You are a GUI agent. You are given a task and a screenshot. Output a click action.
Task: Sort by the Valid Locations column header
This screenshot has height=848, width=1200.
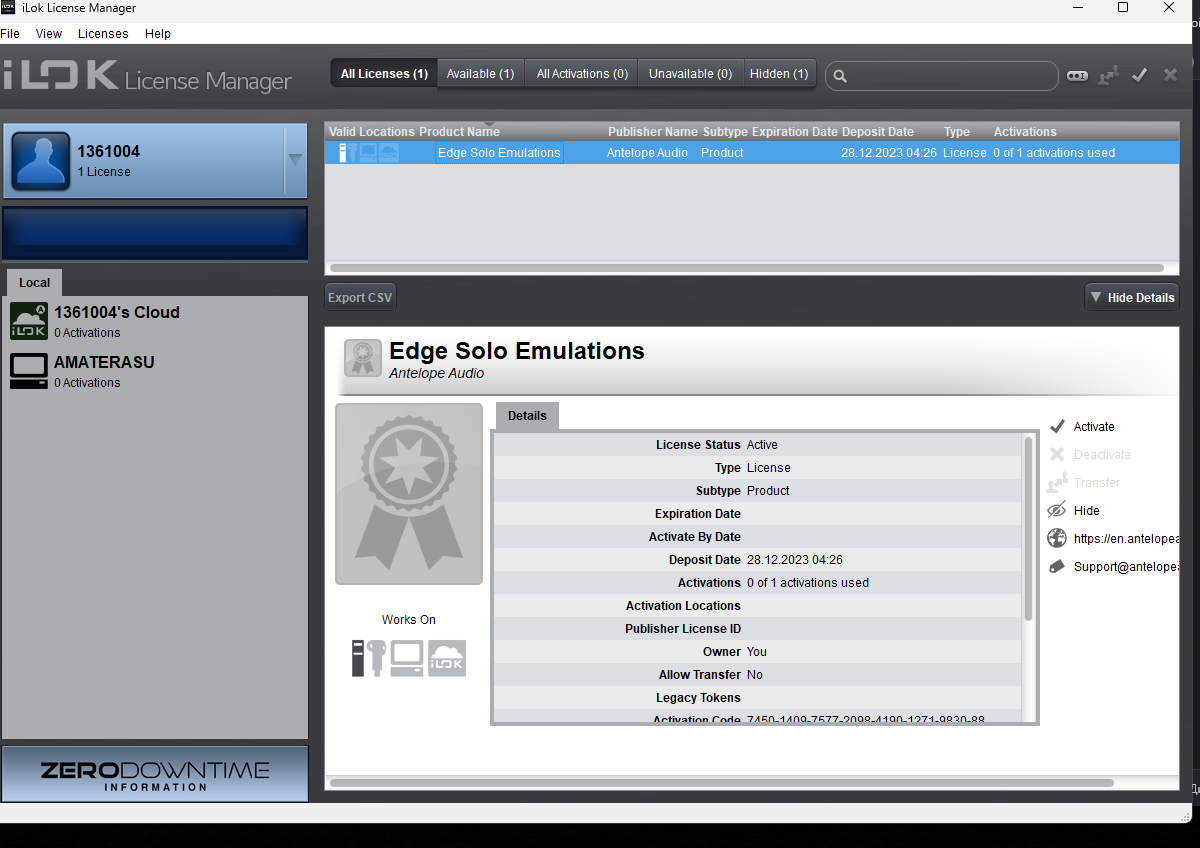coord(371,132)
